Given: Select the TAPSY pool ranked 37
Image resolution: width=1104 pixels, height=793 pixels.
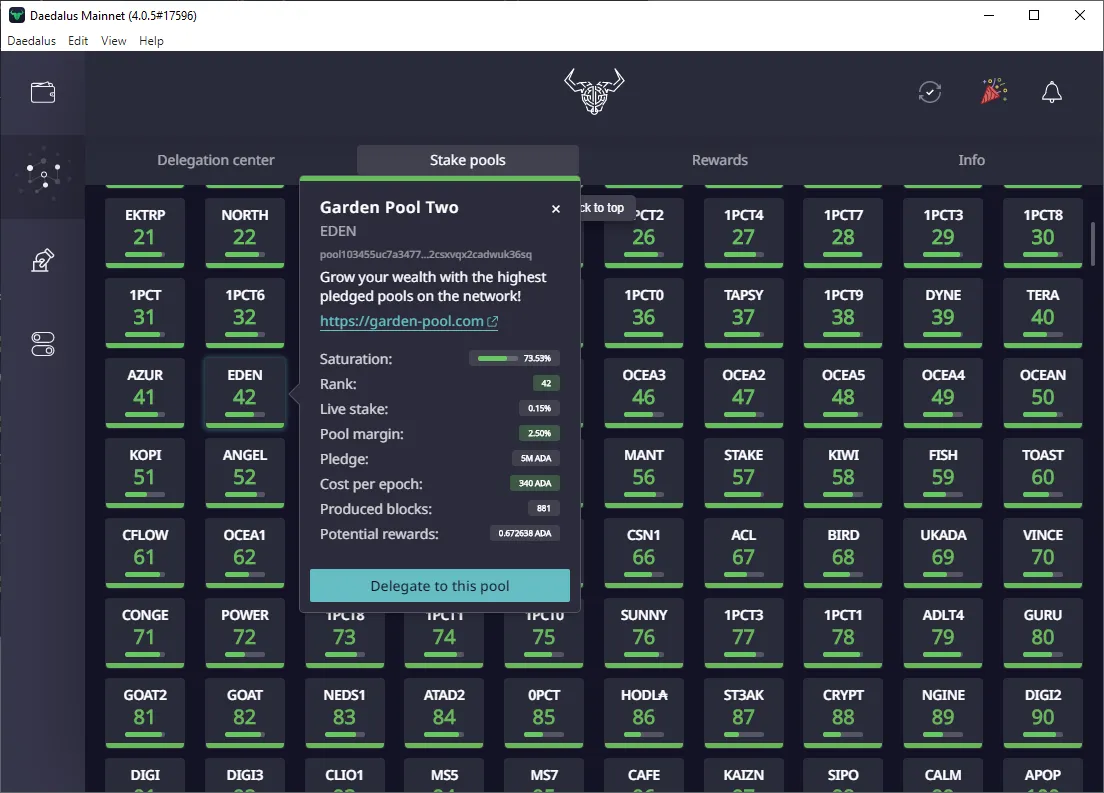Looking at the screenshot, I should coord(744,313).
